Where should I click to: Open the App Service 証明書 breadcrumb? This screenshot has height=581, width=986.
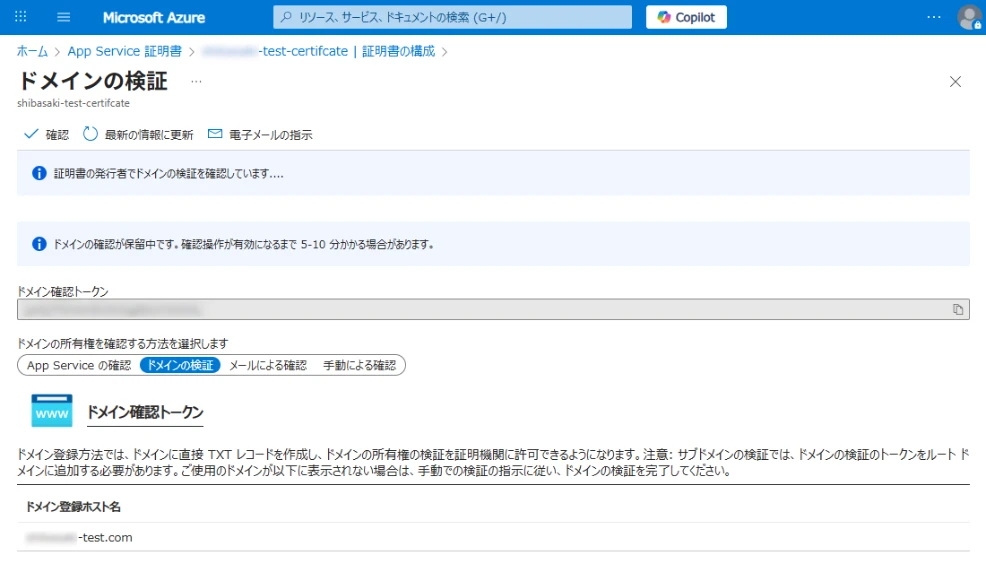[x=124, y=51]
